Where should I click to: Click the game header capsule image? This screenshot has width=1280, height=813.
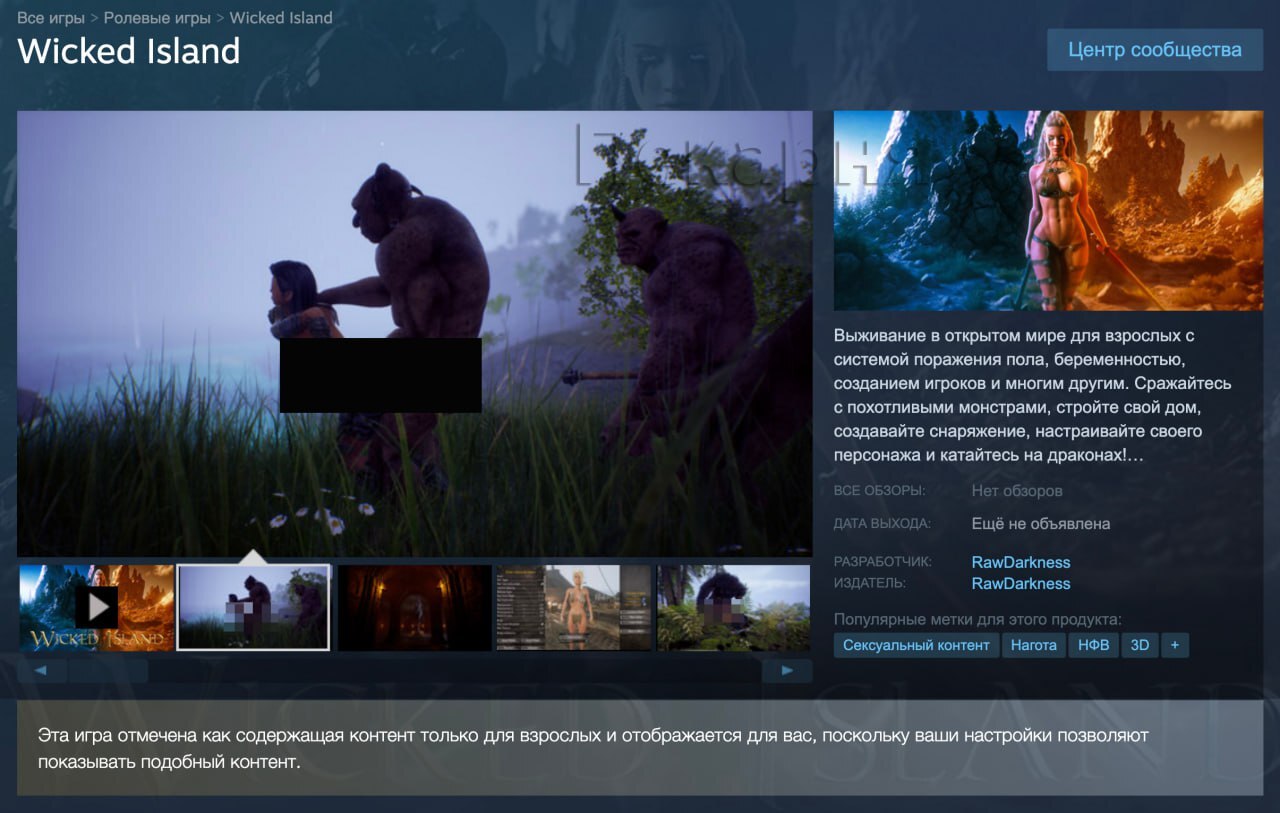(1048, 210)
